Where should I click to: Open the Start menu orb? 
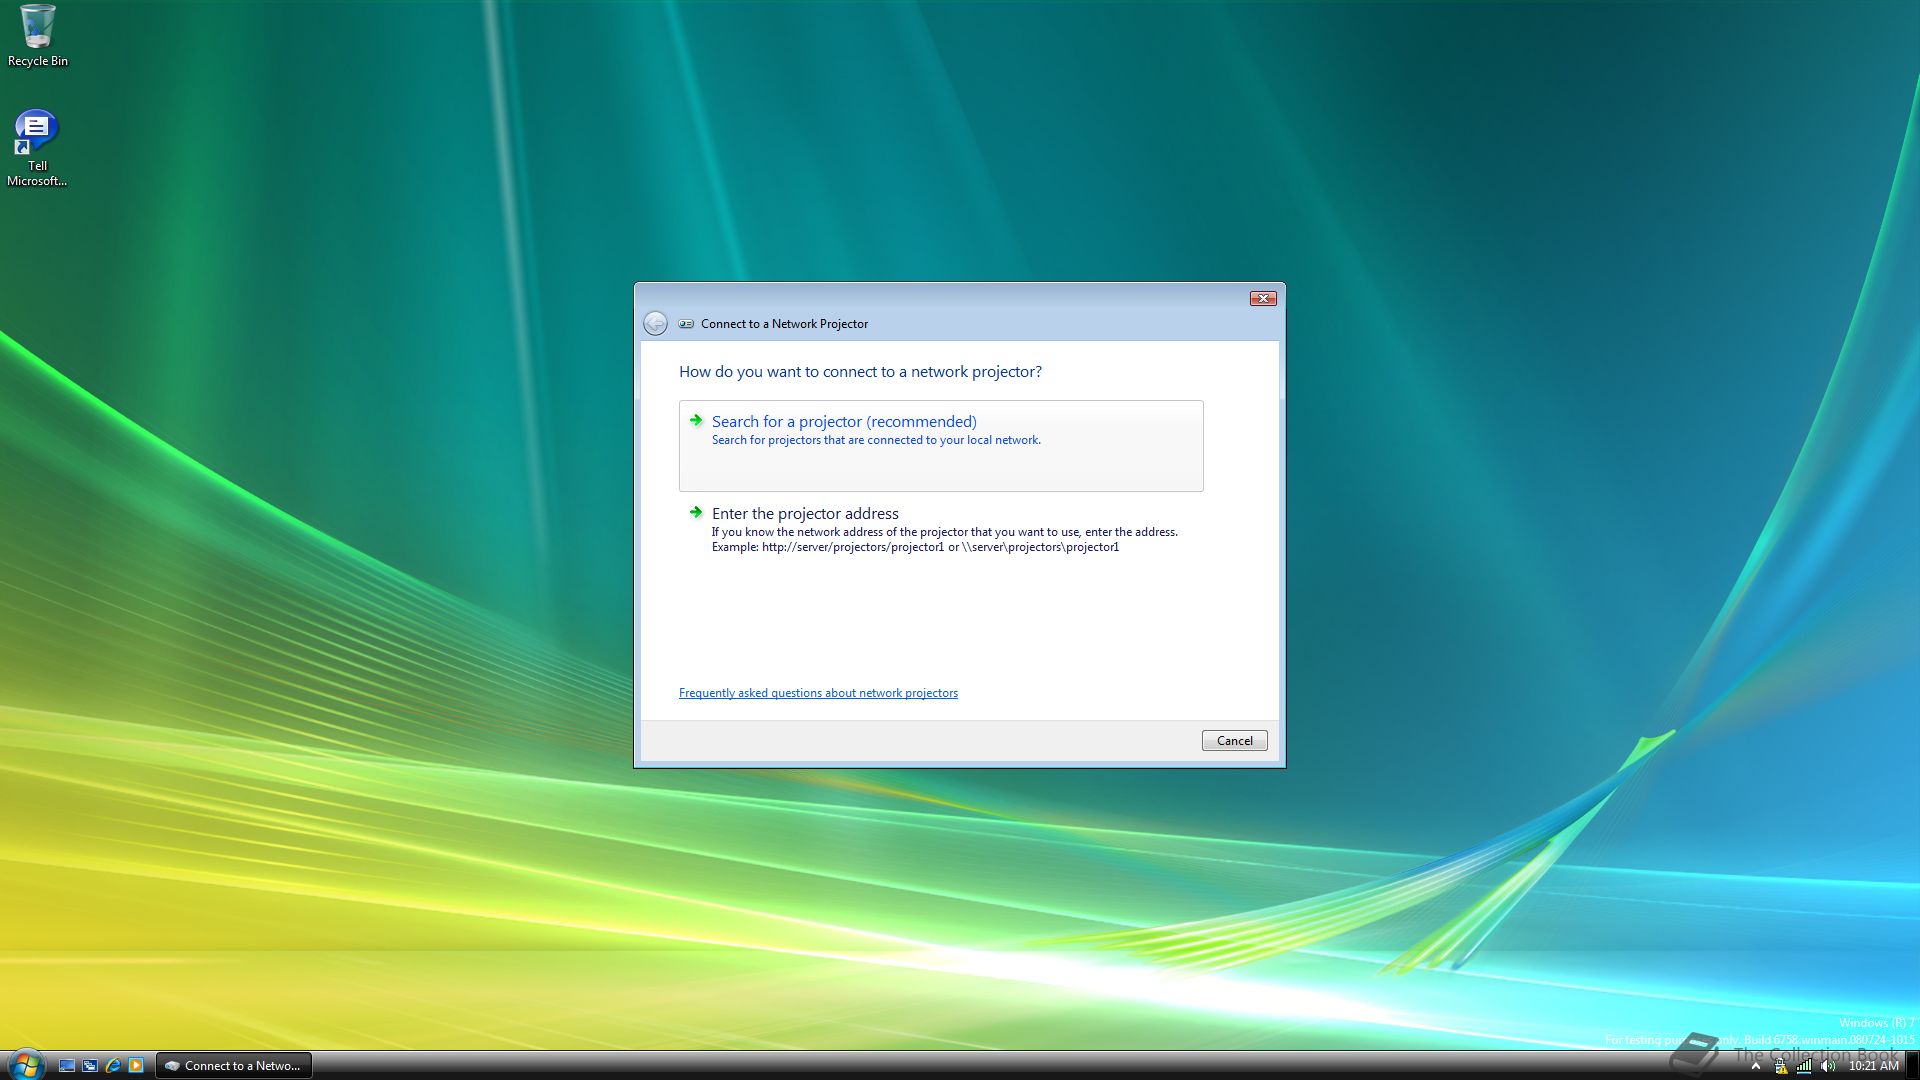[x=26, y=1064]
